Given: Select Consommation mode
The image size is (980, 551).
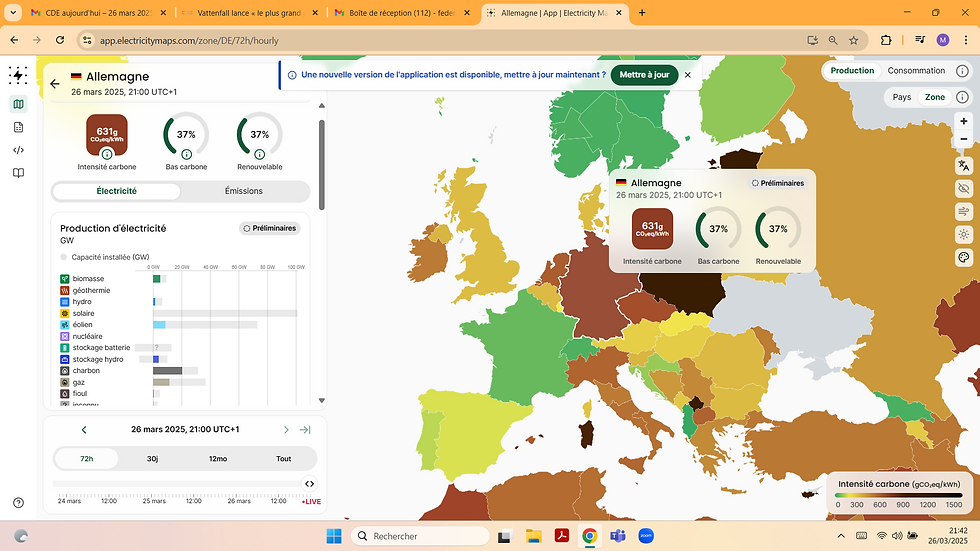Looking at the screenshot, I should (916, 71).
